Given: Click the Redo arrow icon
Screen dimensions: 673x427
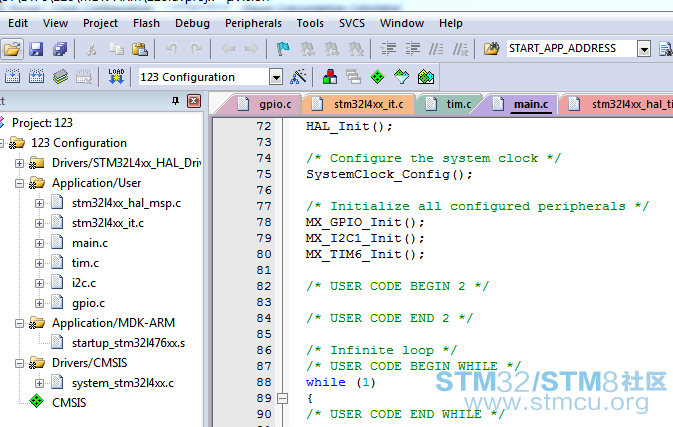Looking at the screenshot, I should click(196, 49).
